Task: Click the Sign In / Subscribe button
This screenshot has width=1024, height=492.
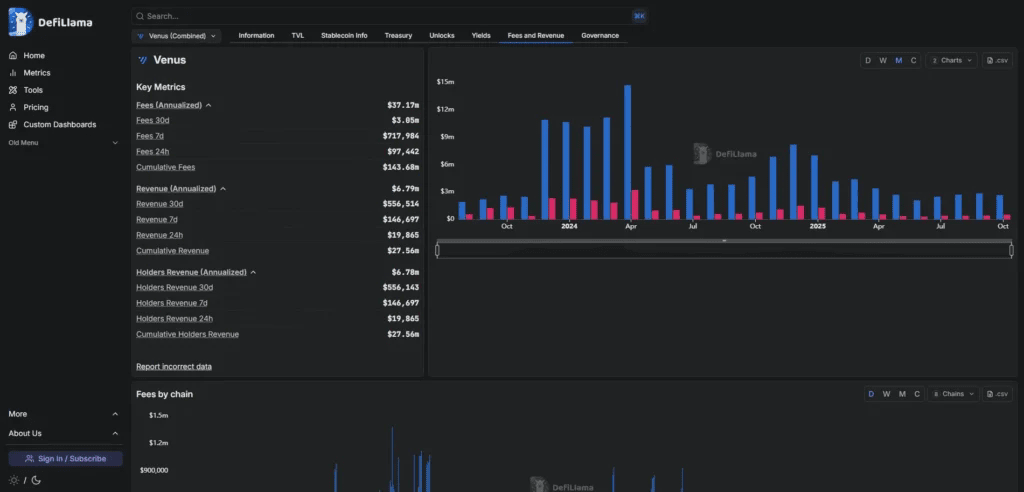Action: click(65, 459)
